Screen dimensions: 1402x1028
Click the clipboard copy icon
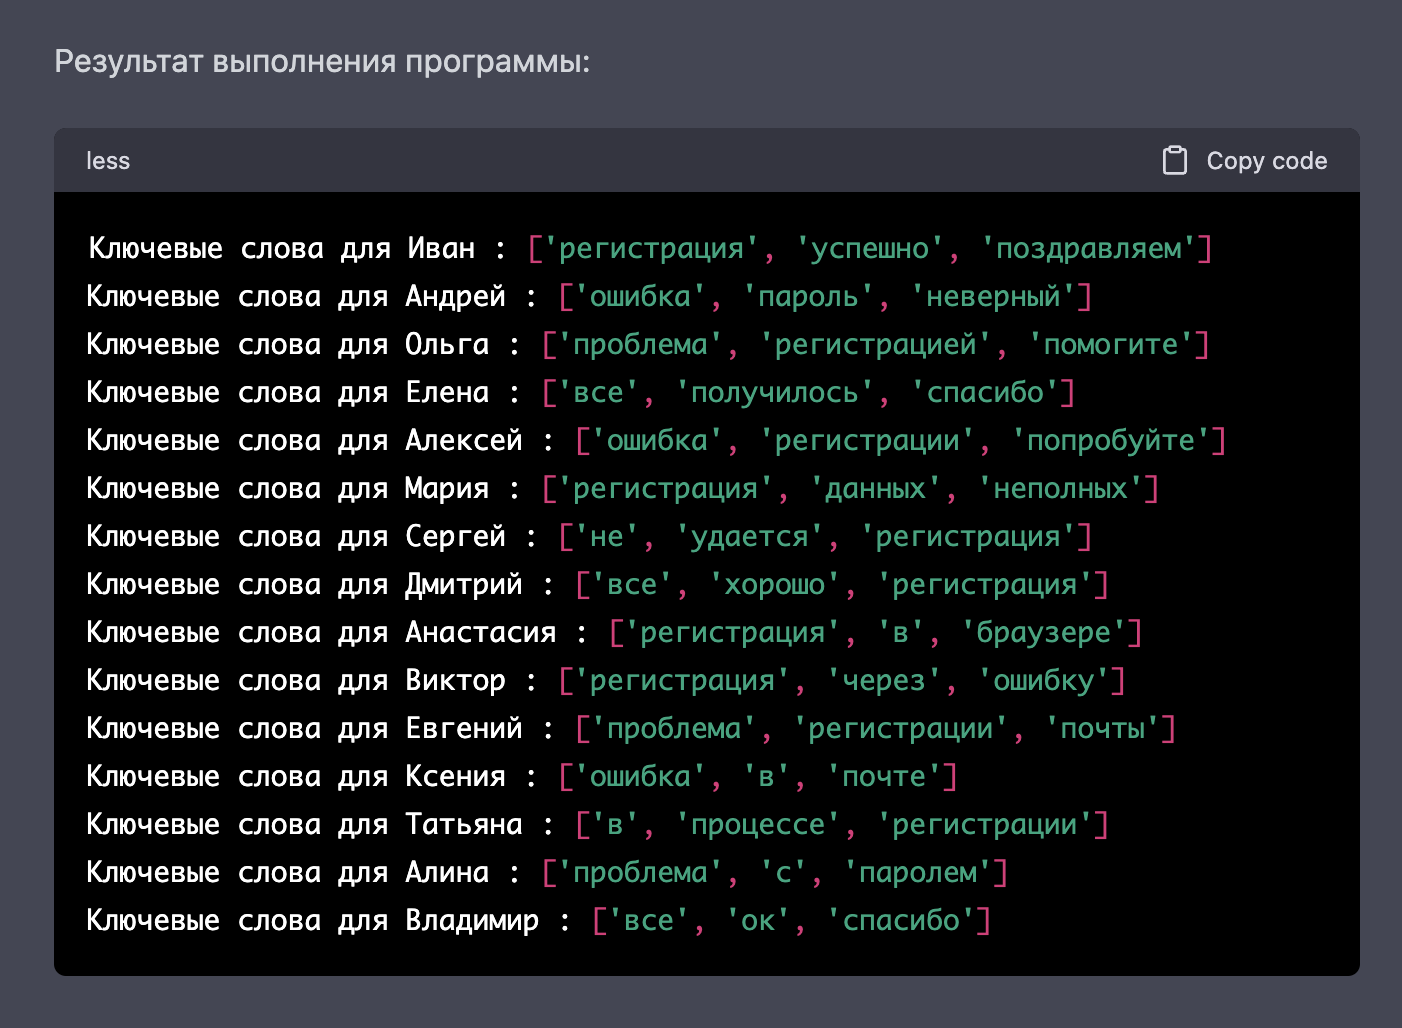point(1175,161)
